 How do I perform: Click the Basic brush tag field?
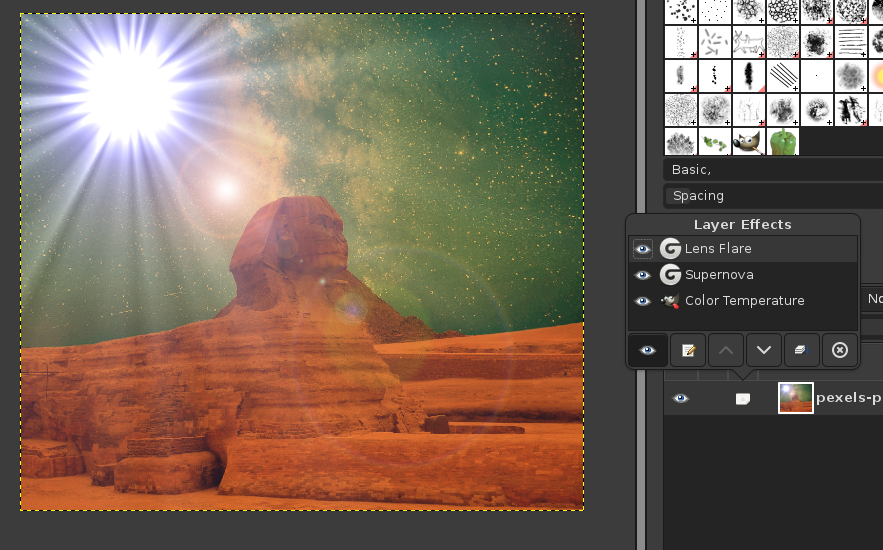[773, 169]
